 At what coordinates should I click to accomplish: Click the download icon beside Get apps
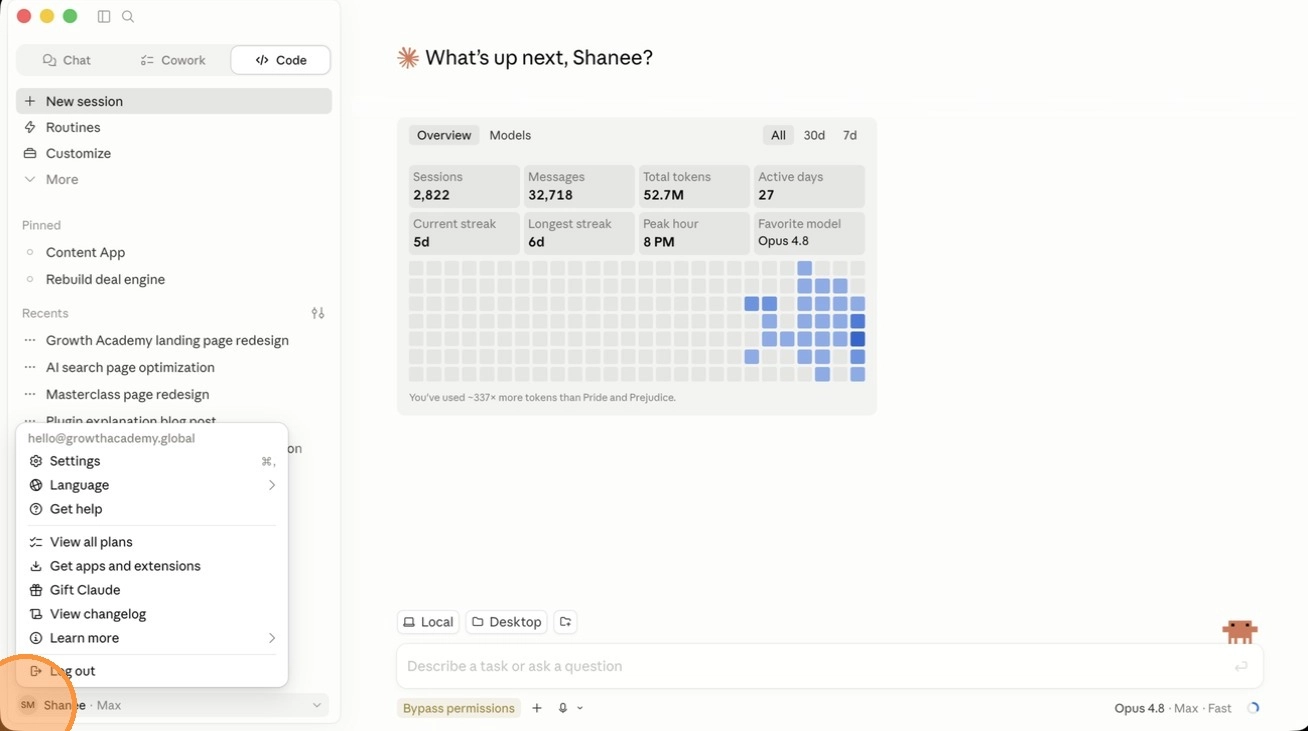[x=36, y=566]
